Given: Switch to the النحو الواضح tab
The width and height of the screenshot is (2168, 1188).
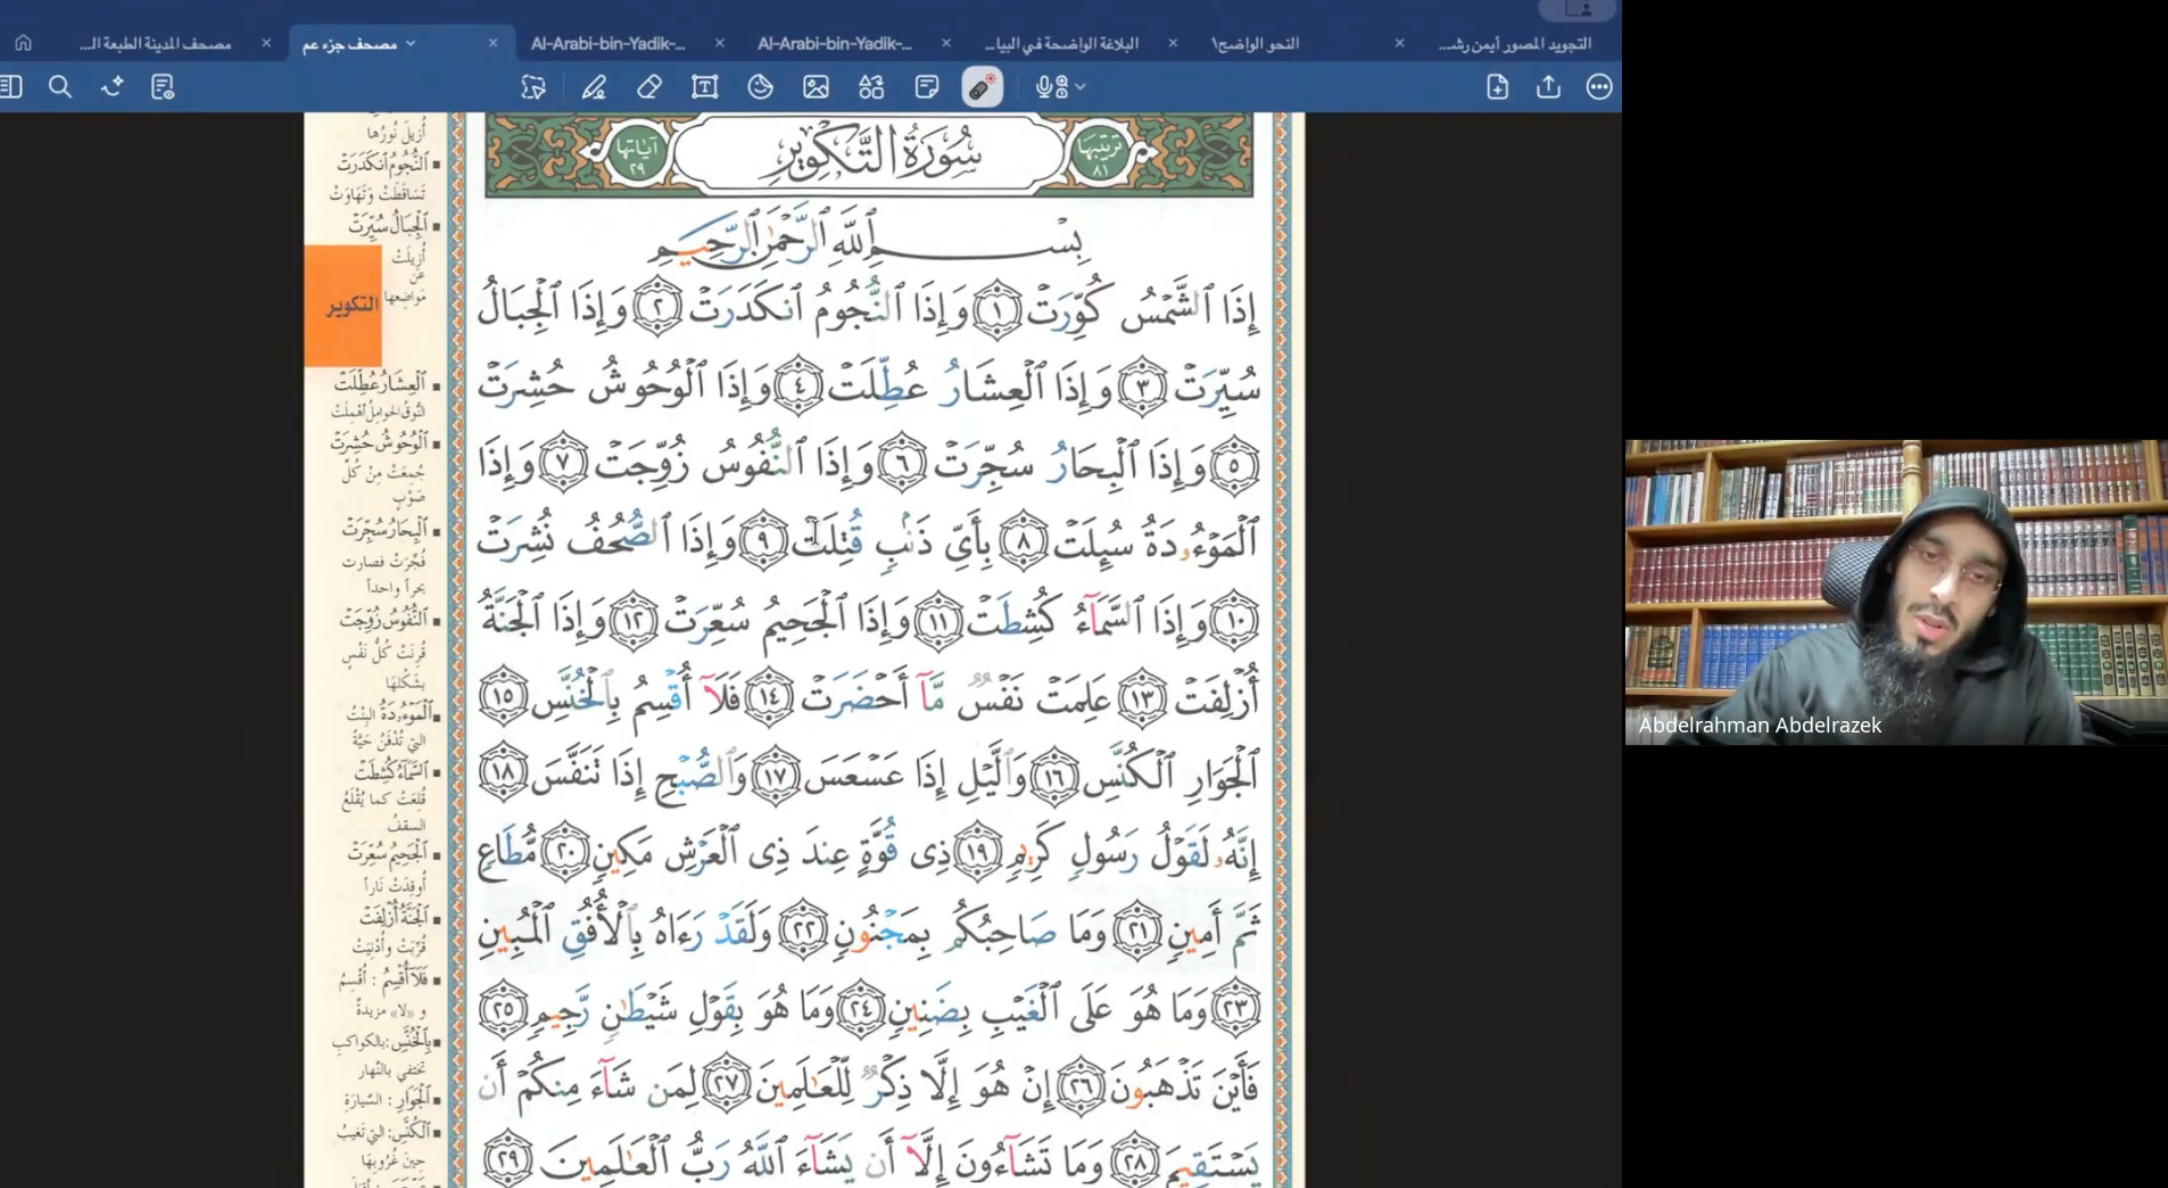Looking at the screenshot, I should 1255,43.
